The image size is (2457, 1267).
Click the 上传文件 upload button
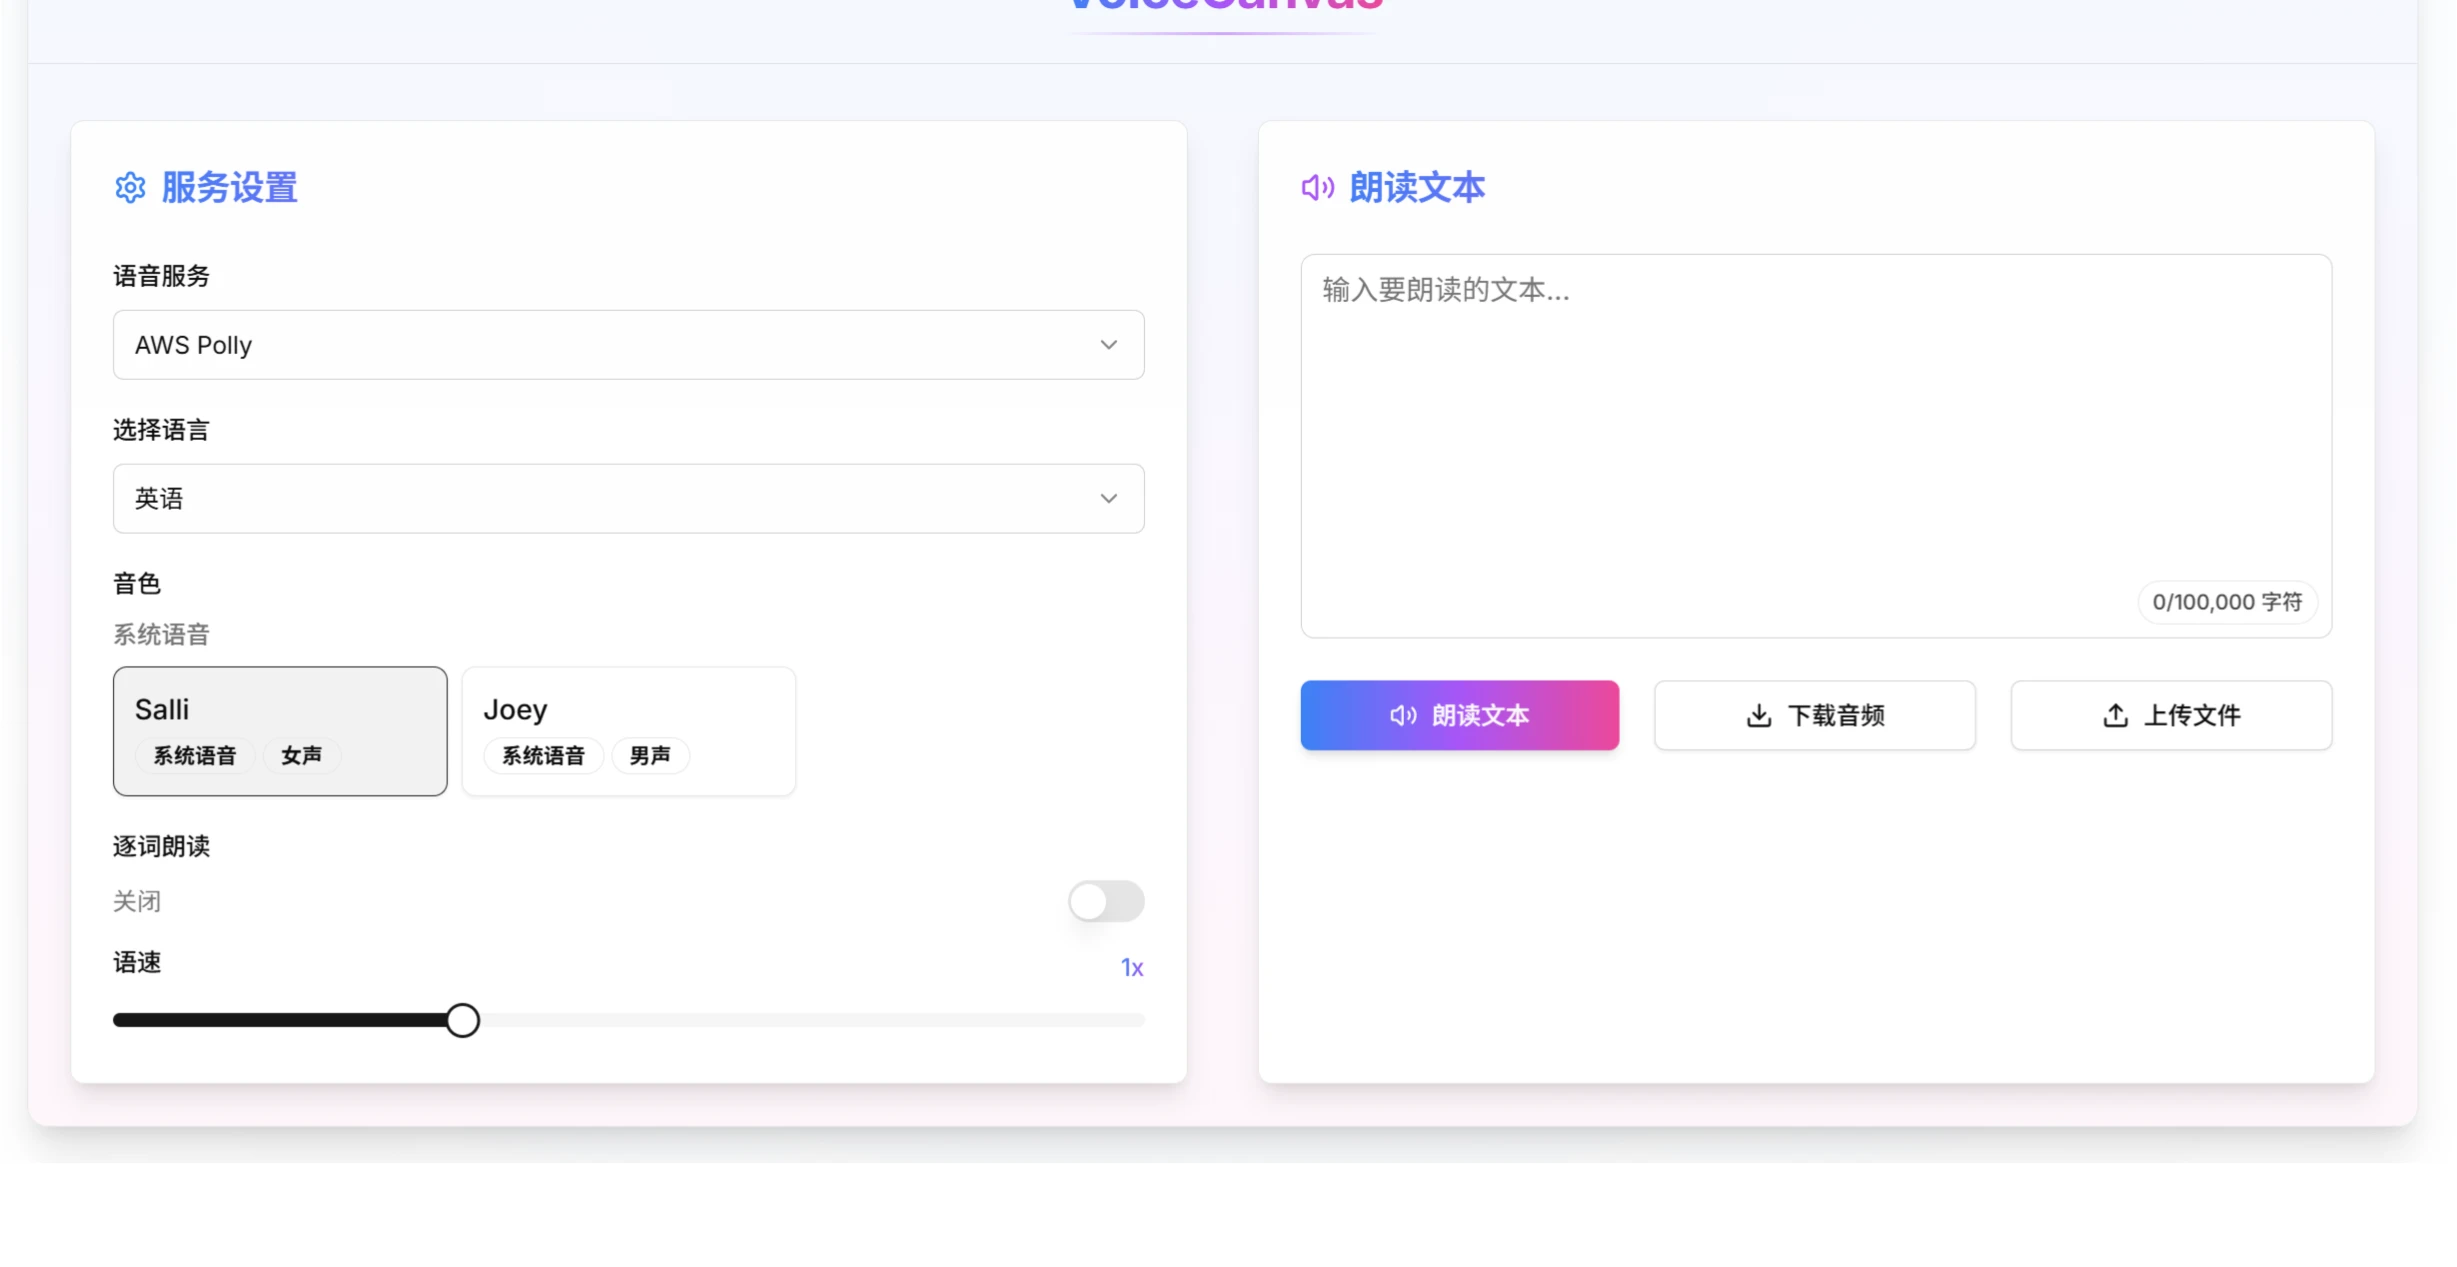pyautogui.click(x=2170, y=715)
